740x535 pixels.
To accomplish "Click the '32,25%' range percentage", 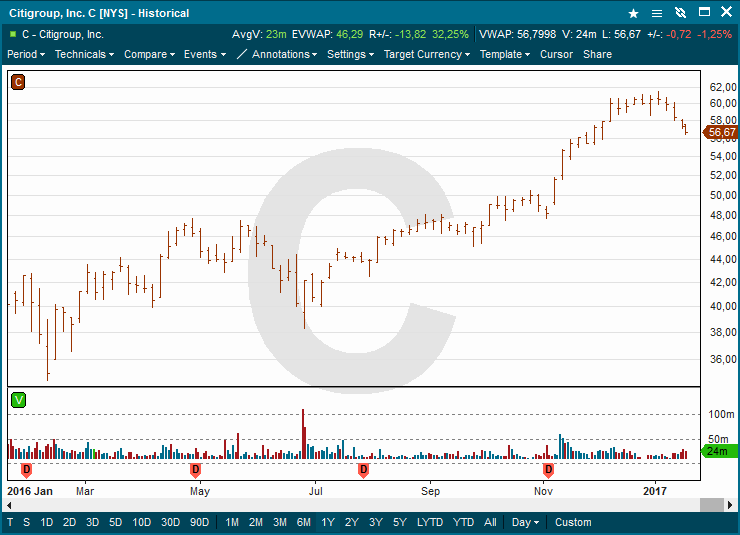I will tap(450, 34).
